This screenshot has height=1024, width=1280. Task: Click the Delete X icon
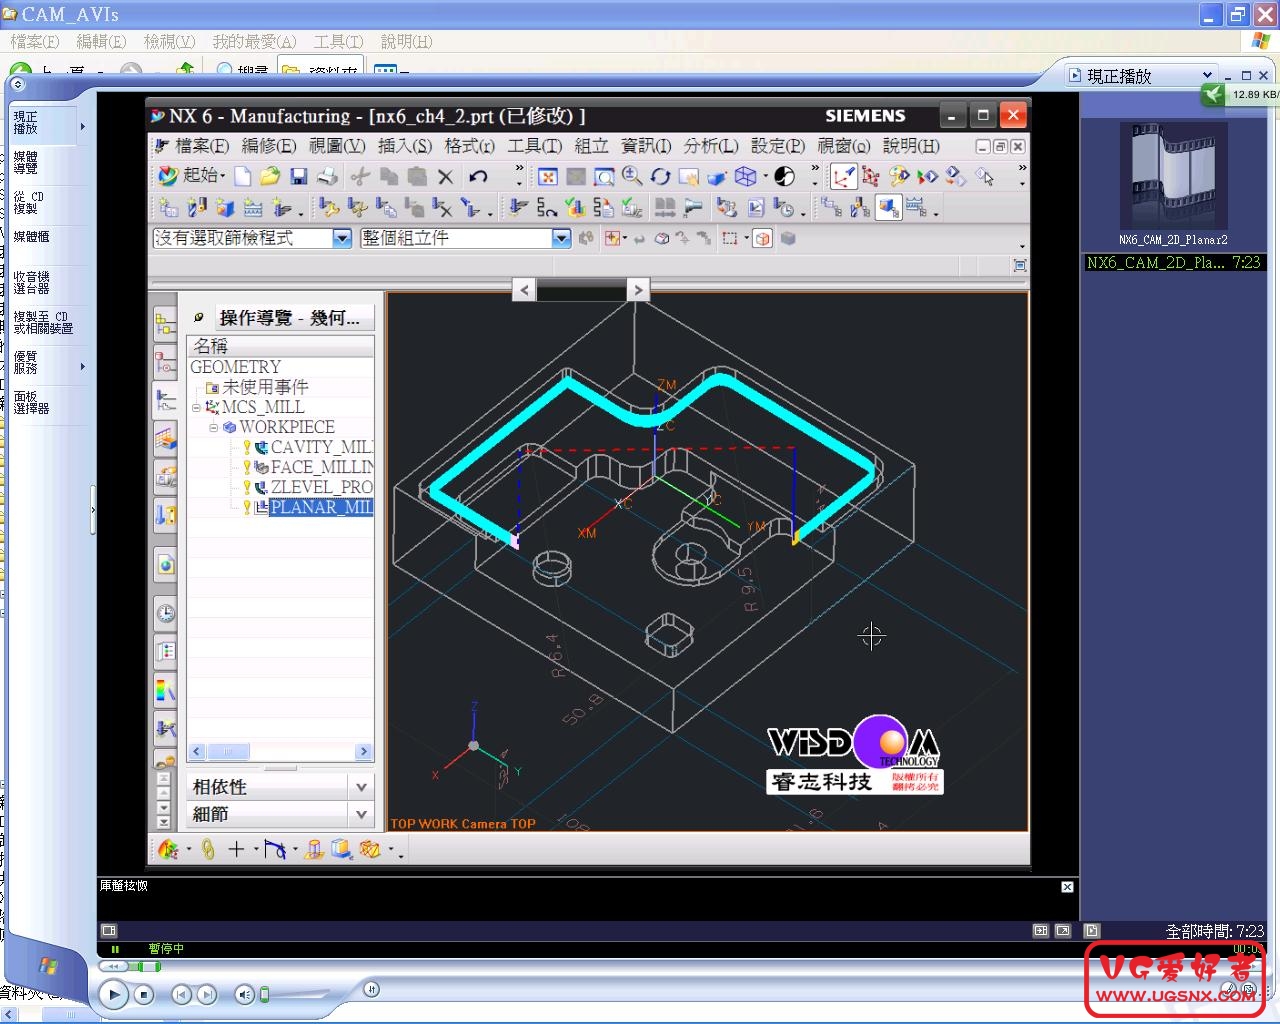446,176
